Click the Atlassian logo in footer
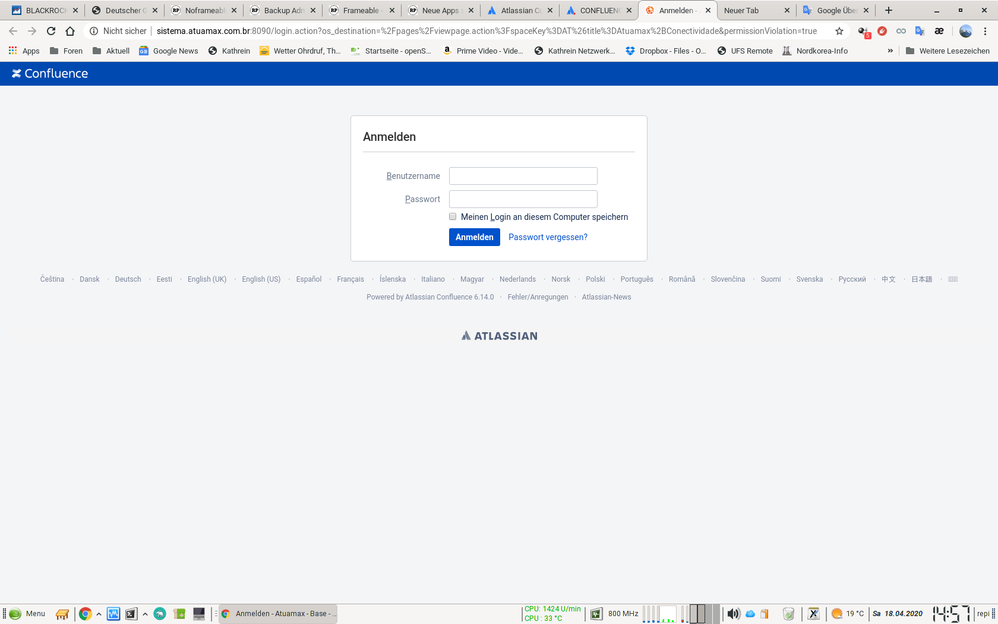Viewport: 998px width, 624px height. tap(499, 336)
